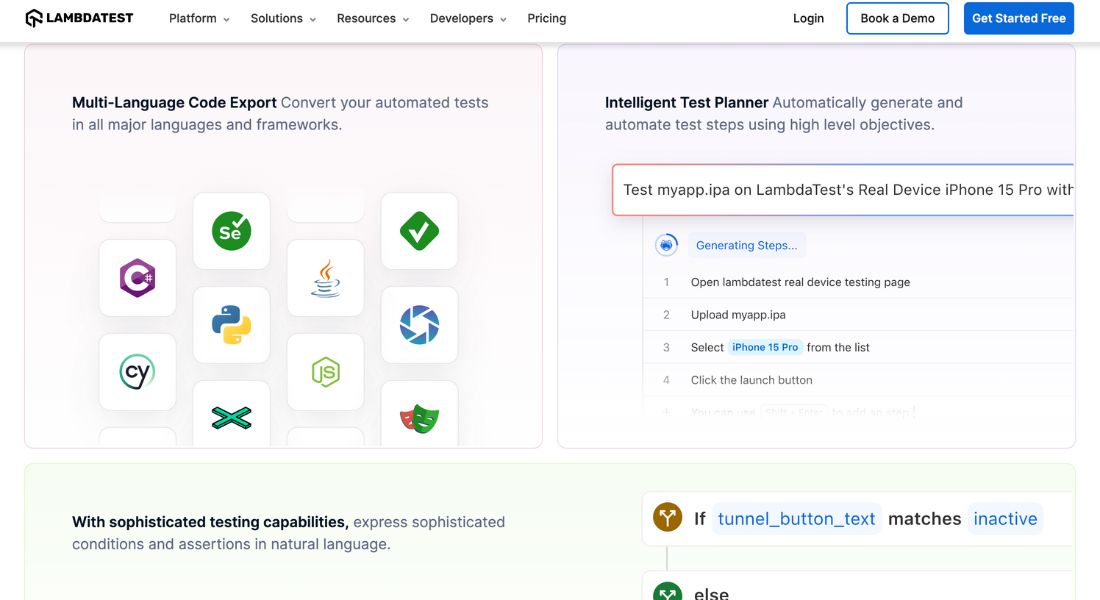Select the Cypress cy icon
The height and width of the screenshot is (600, 1100).
[x=138, y=372]
